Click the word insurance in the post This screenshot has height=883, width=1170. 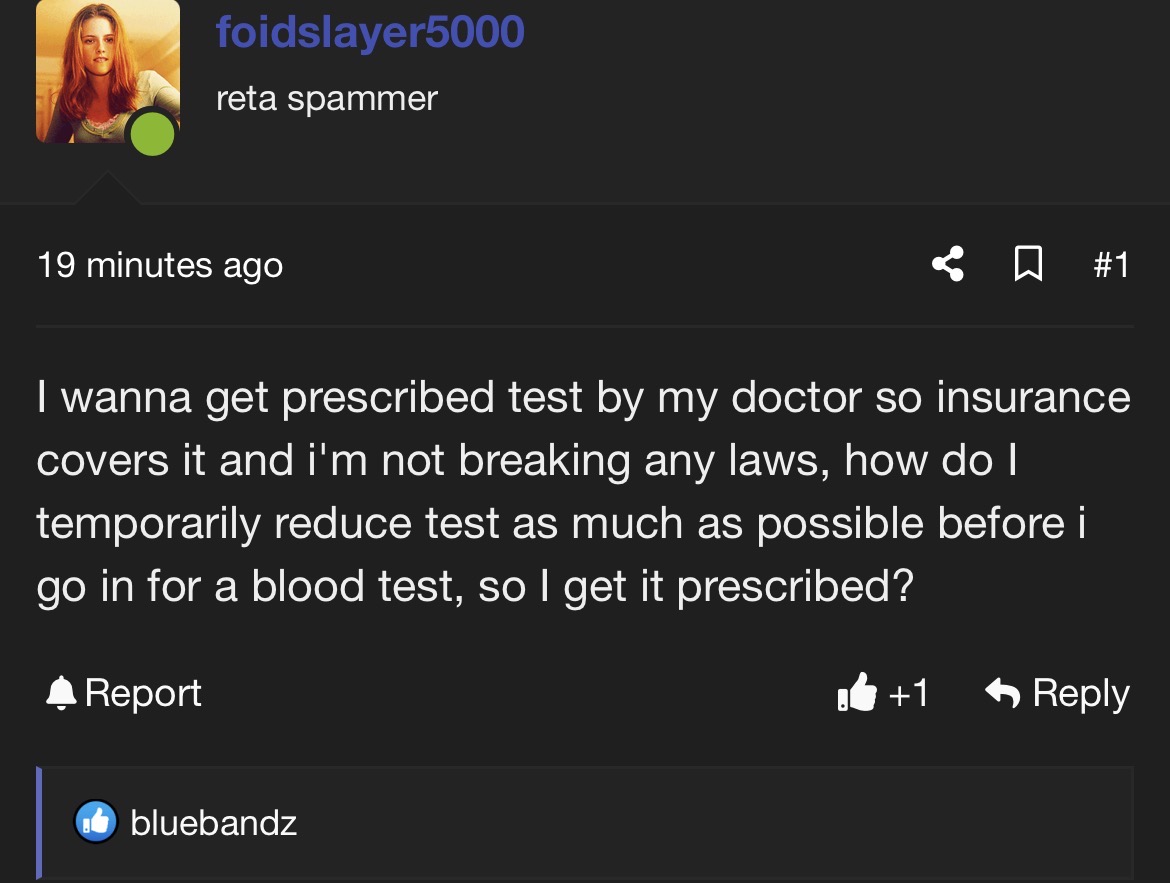click(x=1033, y=396)
